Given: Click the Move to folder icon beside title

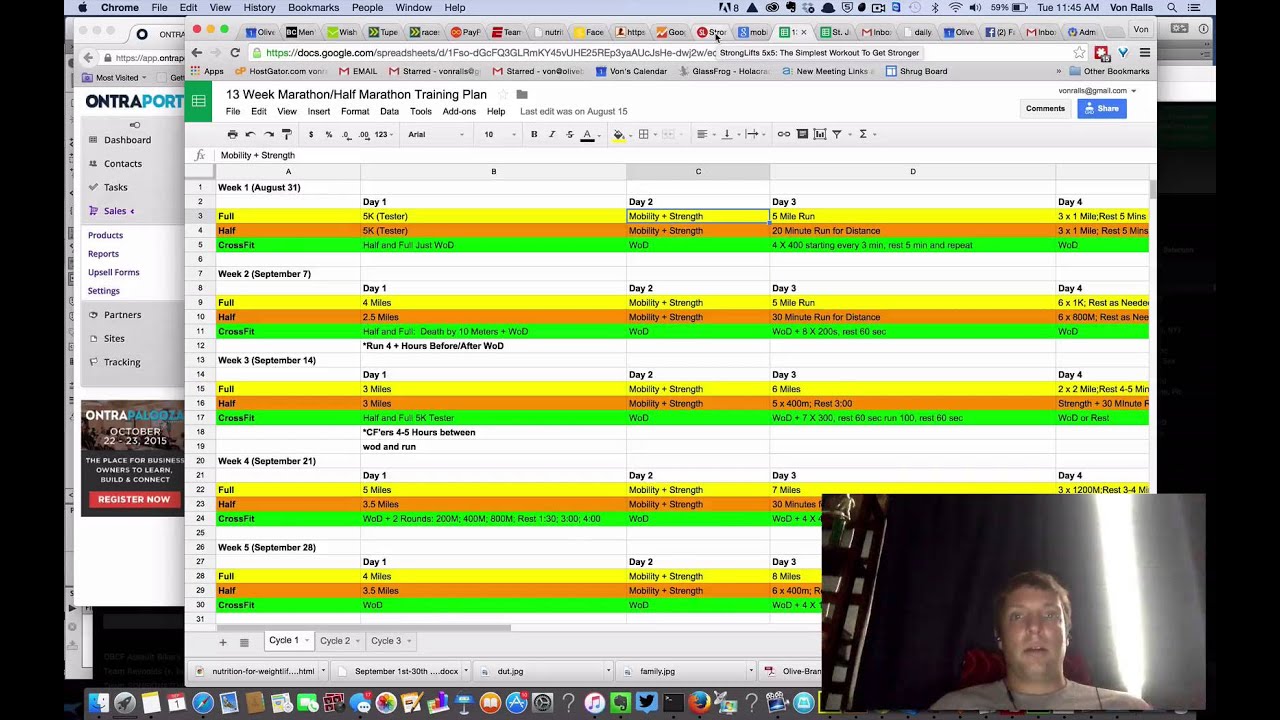Looking at the screenshot, I should click(521, 95).
